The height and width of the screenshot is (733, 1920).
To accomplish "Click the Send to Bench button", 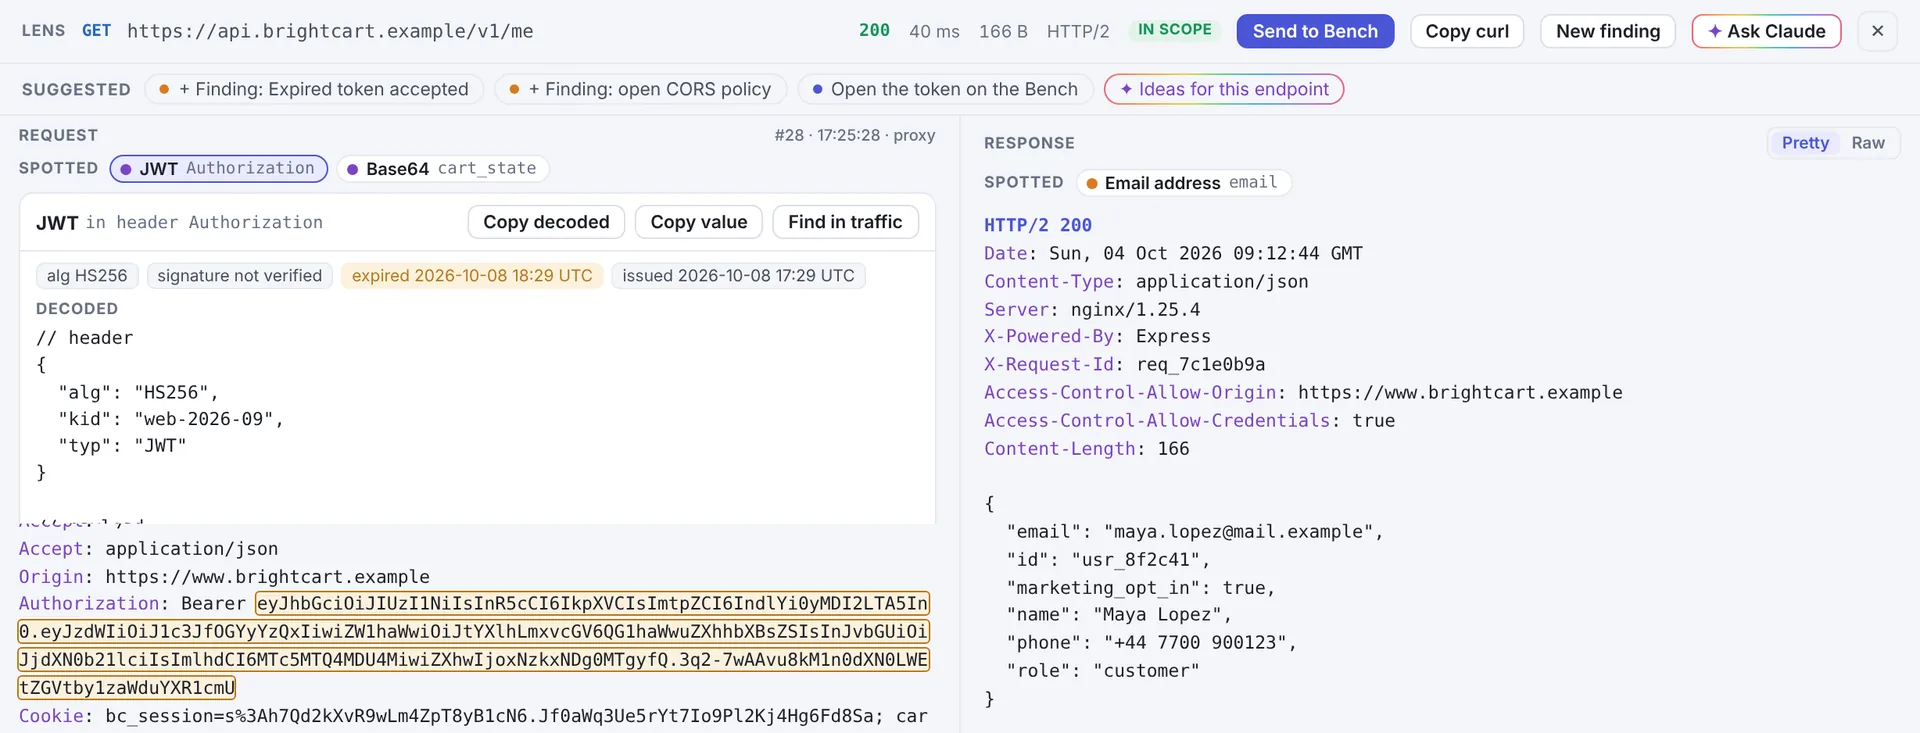I will point(1315,31).
